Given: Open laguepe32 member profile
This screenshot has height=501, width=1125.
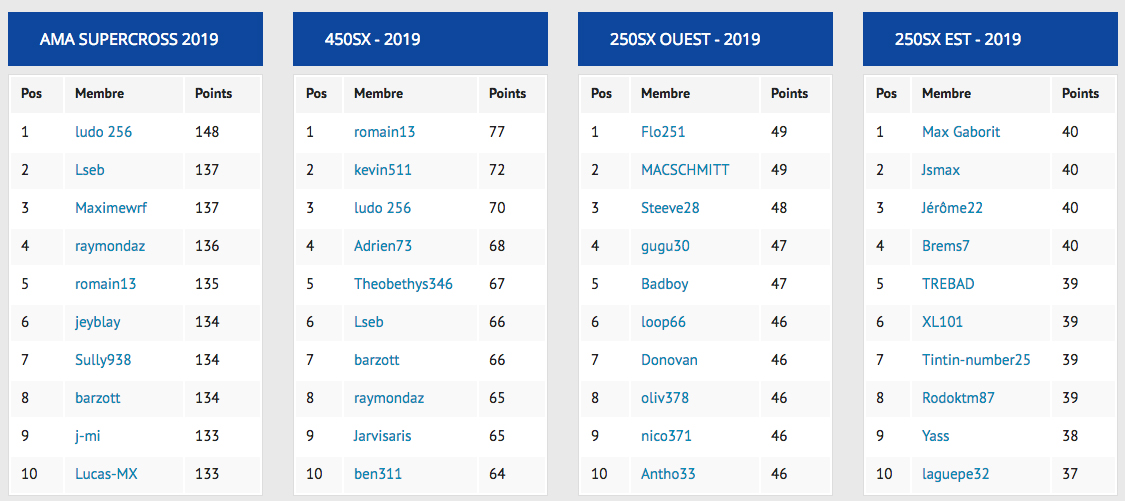Looking at the screenshot, I should (x=956, y=474).
